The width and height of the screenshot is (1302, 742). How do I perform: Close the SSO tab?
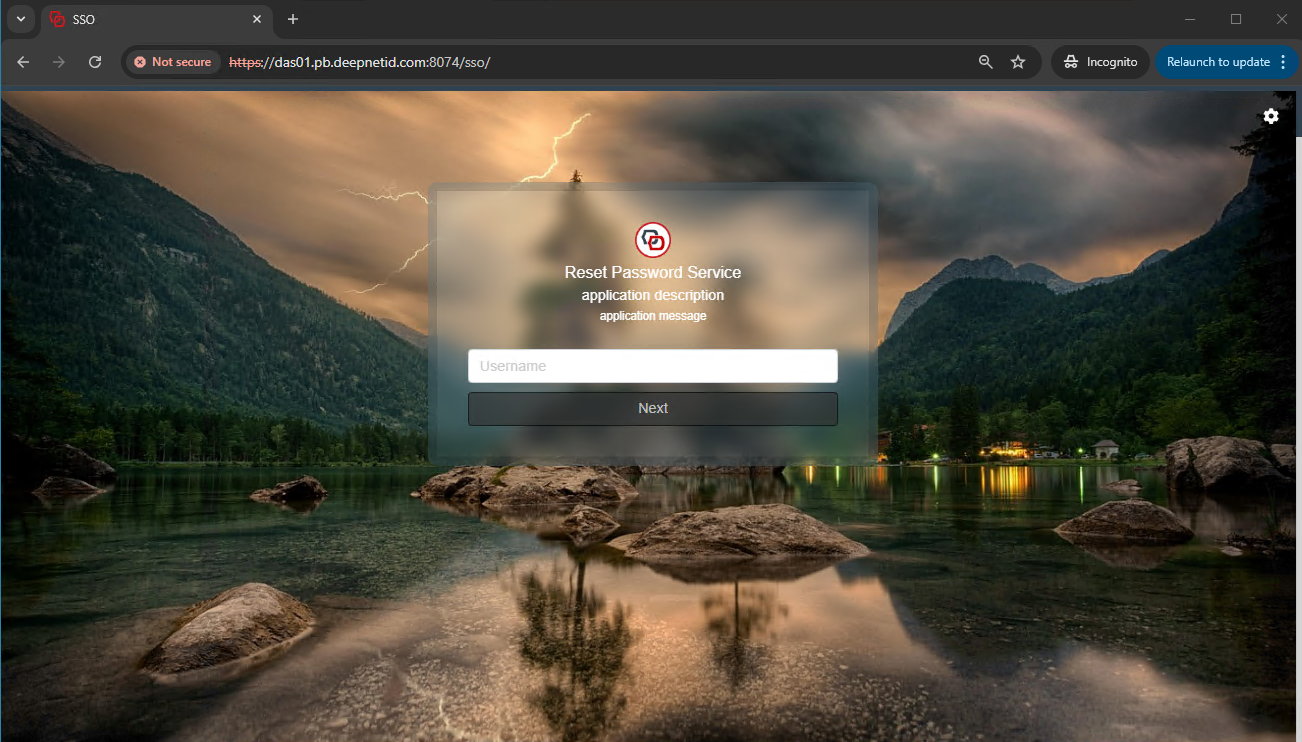tap(257, 19)
